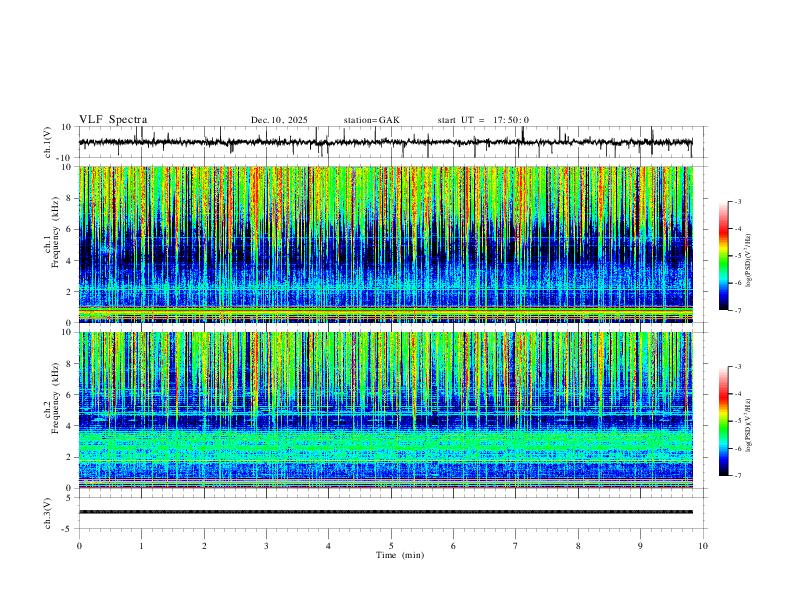Click time axis tick label "0"
Image resolution: width=792 pixels, height=612 pixels.
pos(79,546)
